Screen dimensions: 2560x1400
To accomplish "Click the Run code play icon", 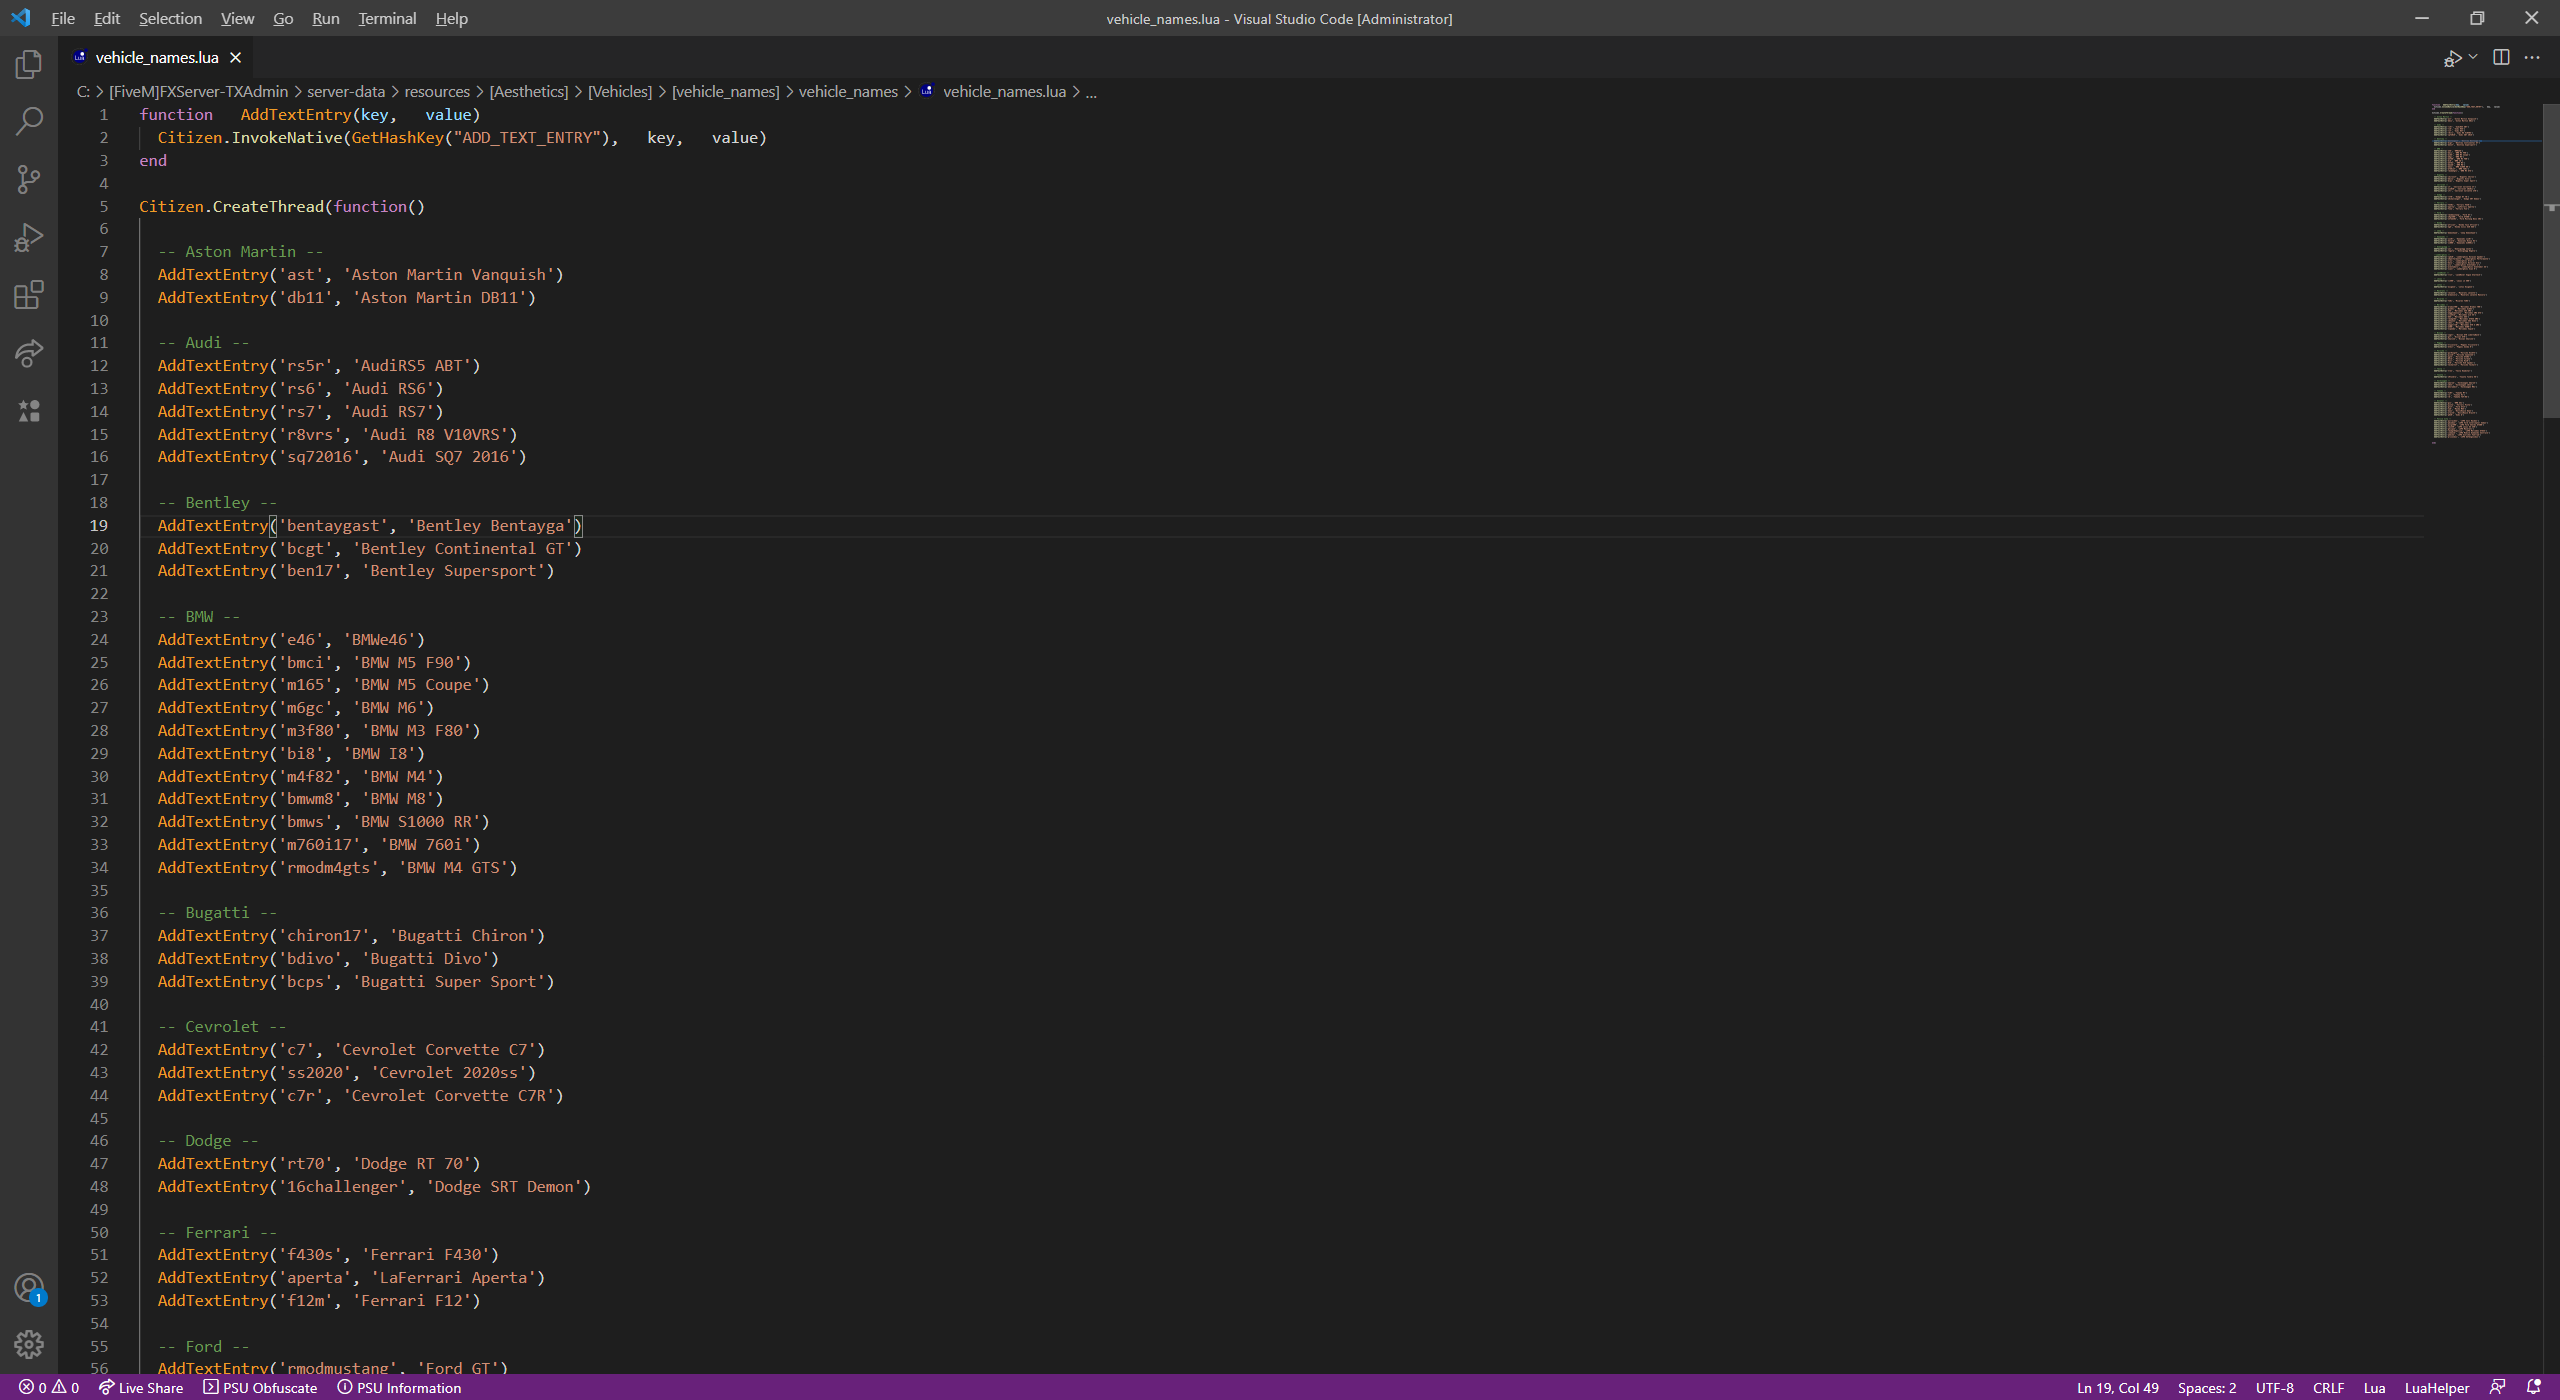I will tap(2453, 58).
